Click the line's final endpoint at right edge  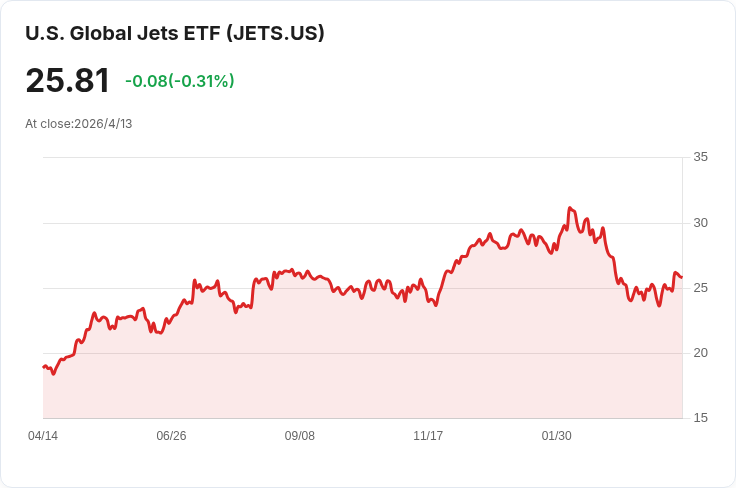[682, 277]
